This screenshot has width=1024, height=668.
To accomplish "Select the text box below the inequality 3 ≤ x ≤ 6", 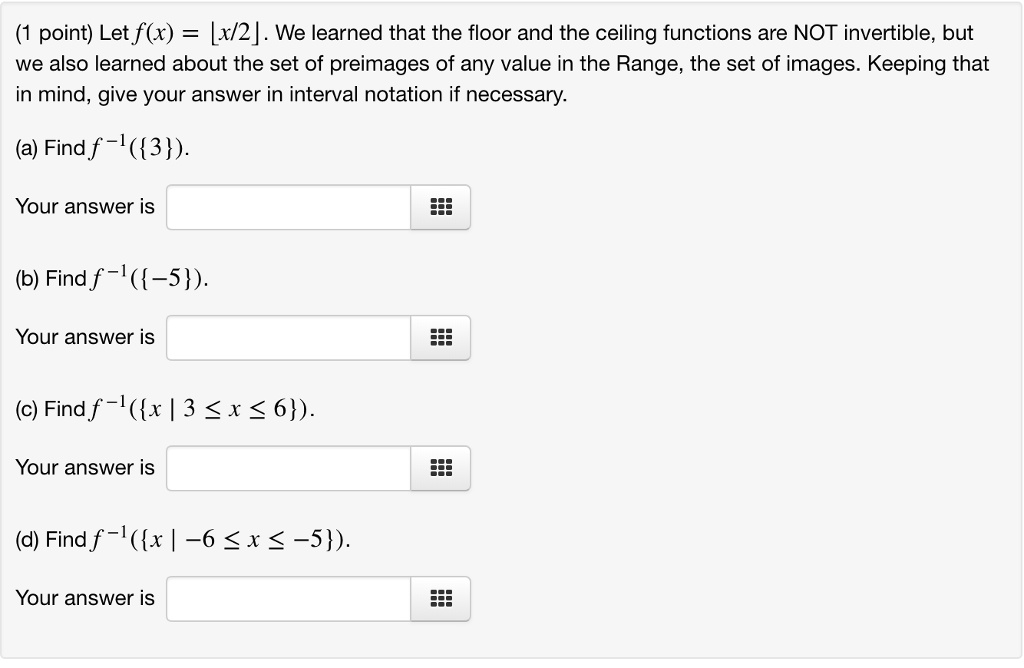I will click(288, 468).
